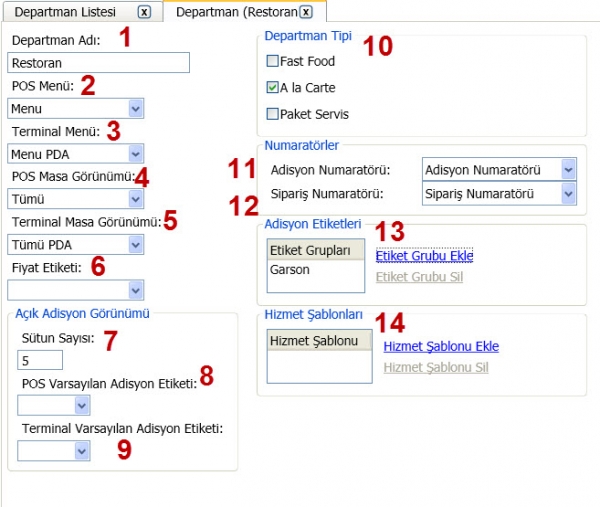Enable the Fast Food checkbox
The width and height of the screenshot is (600, 507).
(272, 61)
